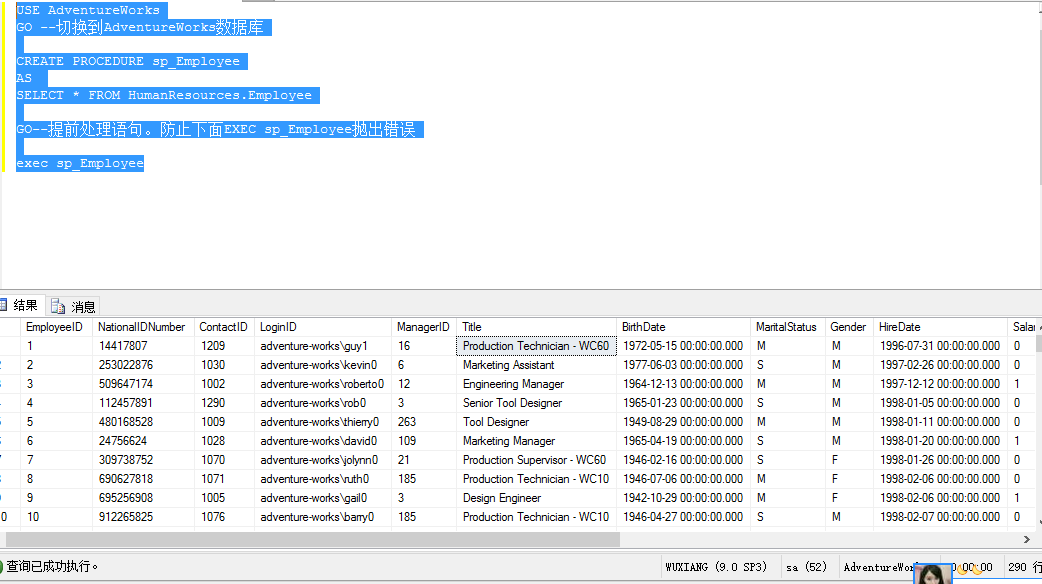Click login adventure-works\thierry0
Image resolution: width=1042 pixels, height=584 pixels.
click(x=323, y=422)
